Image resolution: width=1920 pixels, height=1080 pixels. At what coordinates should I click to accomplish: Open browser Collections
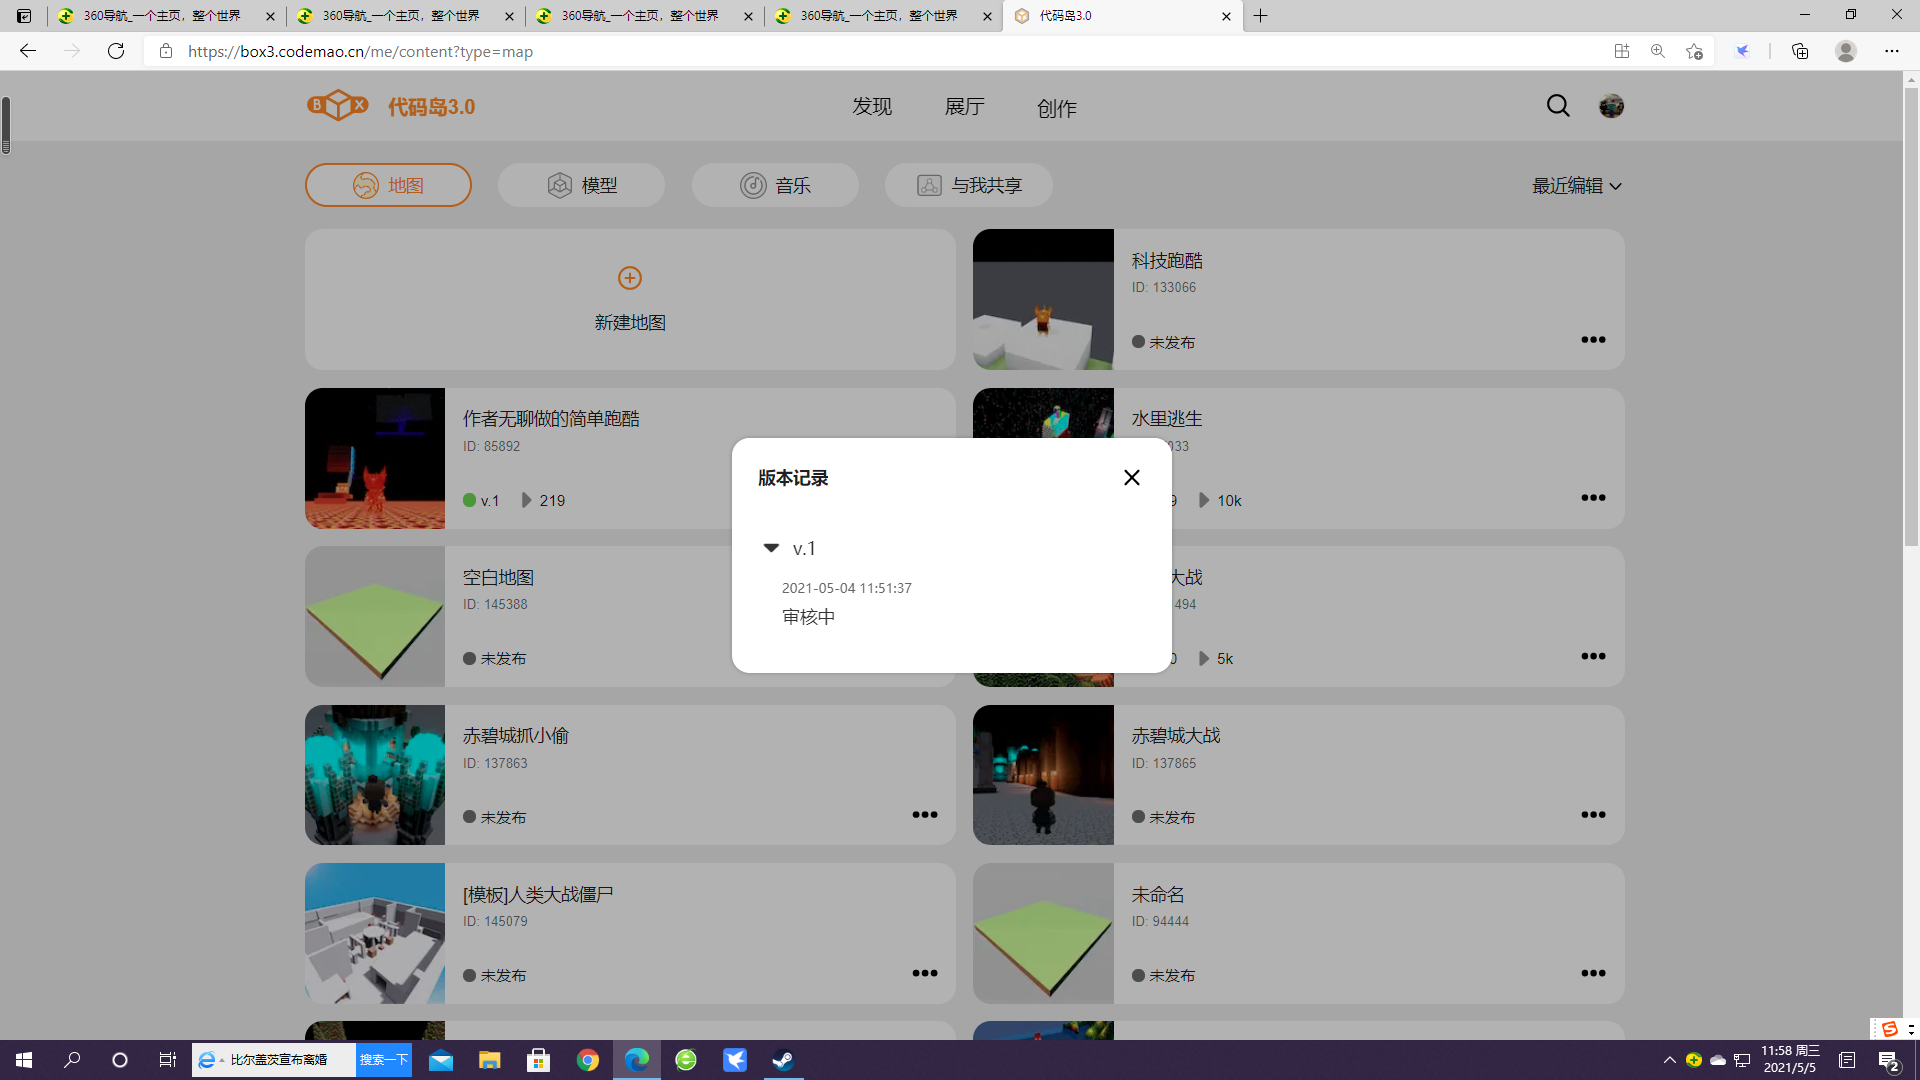tap(1800, 51)
